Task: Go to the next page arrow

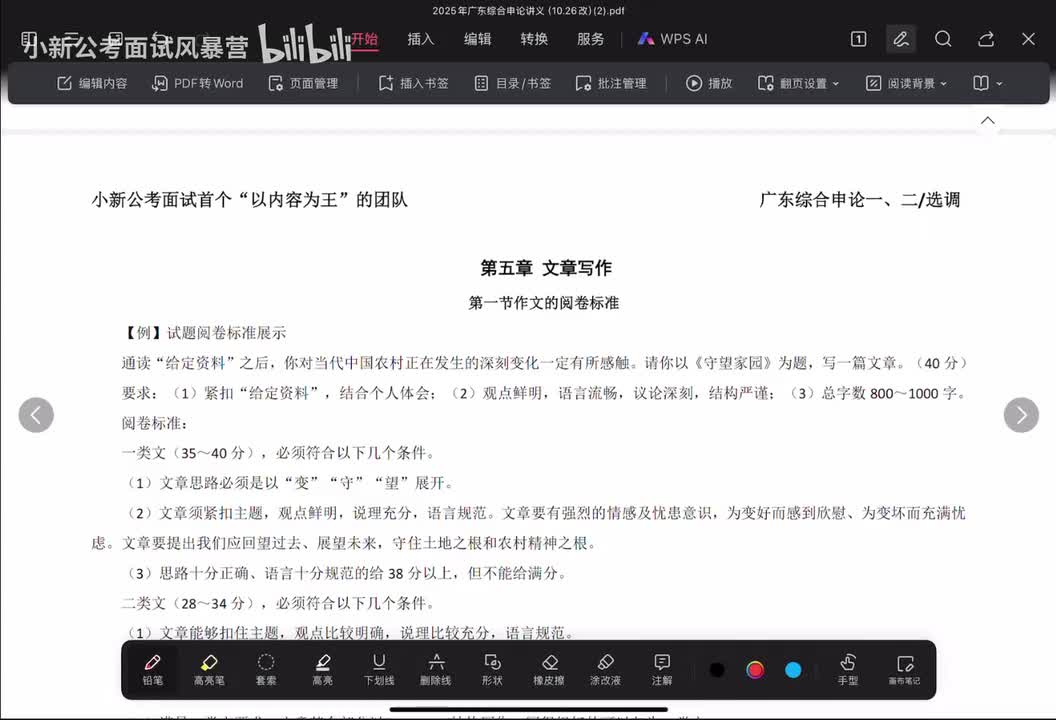Action: tap(1021, 415)
